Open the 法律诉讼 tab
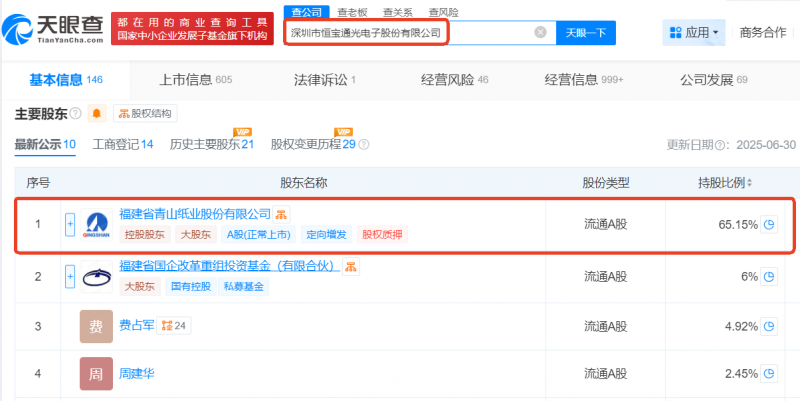 [324, 80]
